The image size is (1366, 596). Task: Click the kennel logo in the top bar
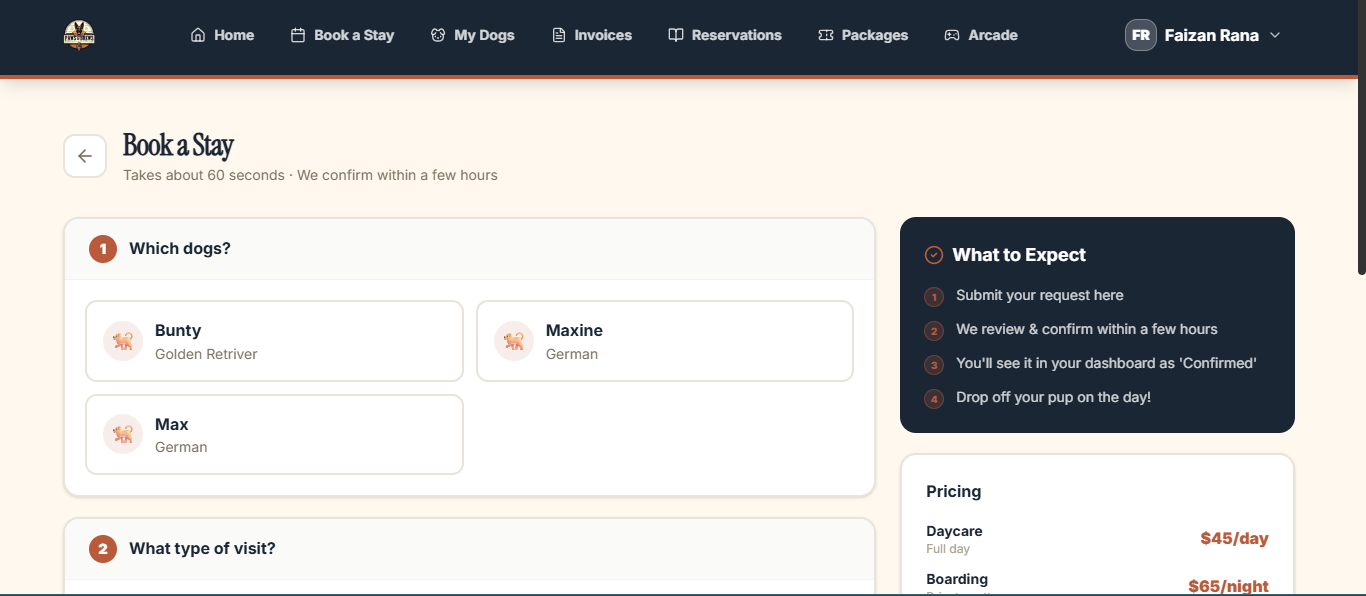point(78,34)
